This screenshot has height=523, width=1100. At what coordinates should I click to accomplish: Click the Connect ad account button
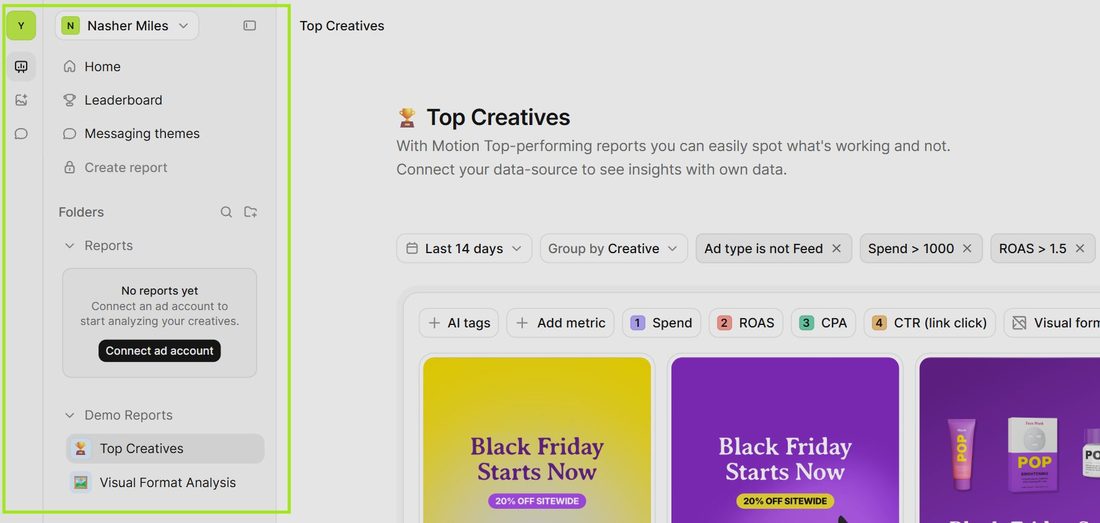[x=159, y=351]
